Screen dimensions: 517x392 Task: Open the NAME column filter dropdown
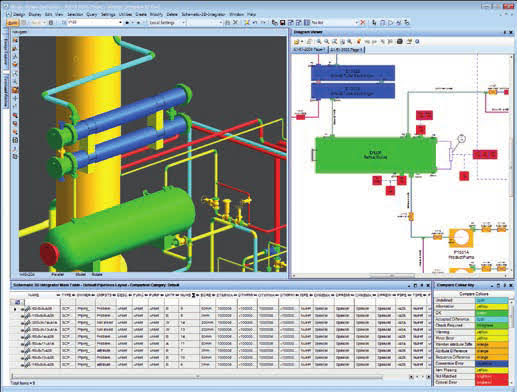click(58, 295)
